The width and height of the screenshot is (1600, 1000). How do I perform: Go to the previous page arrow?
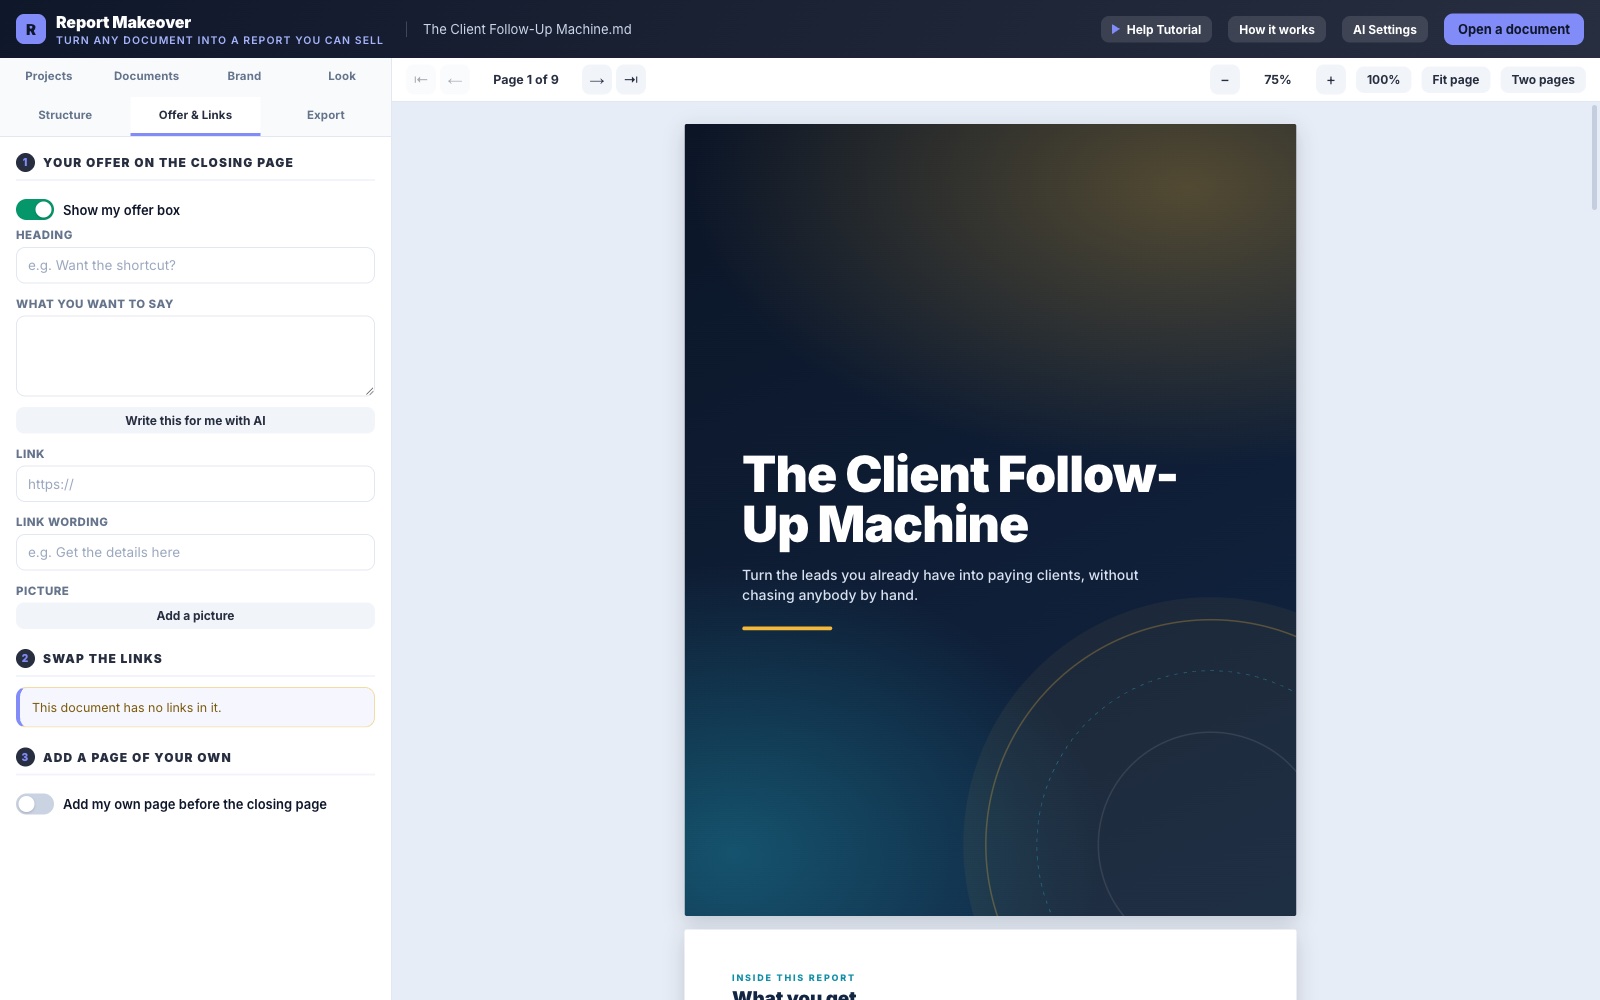(x=455, y=80)
